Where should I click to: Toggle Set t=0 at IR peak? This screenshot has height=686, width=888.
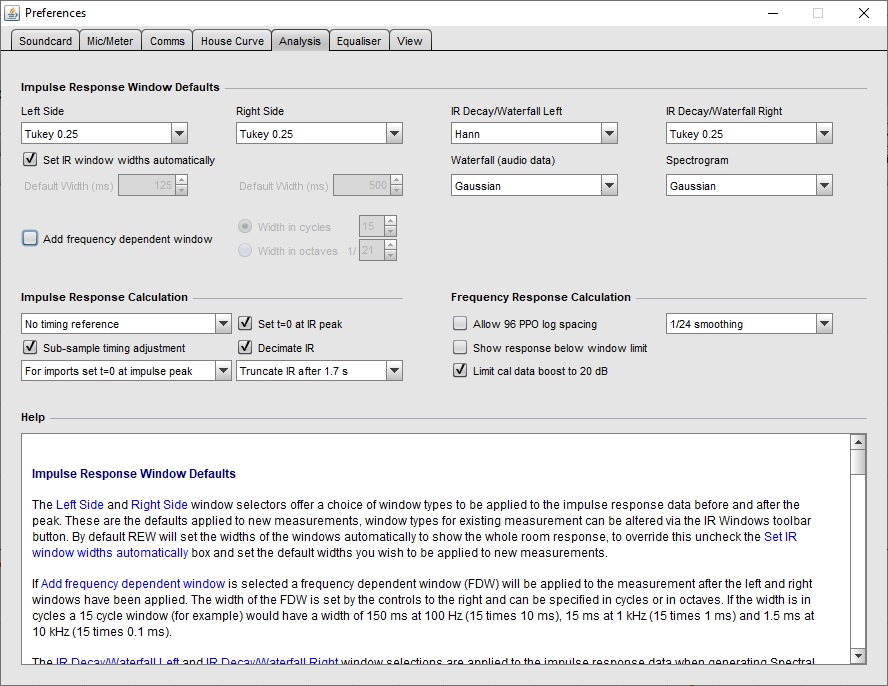pos(245,323)
